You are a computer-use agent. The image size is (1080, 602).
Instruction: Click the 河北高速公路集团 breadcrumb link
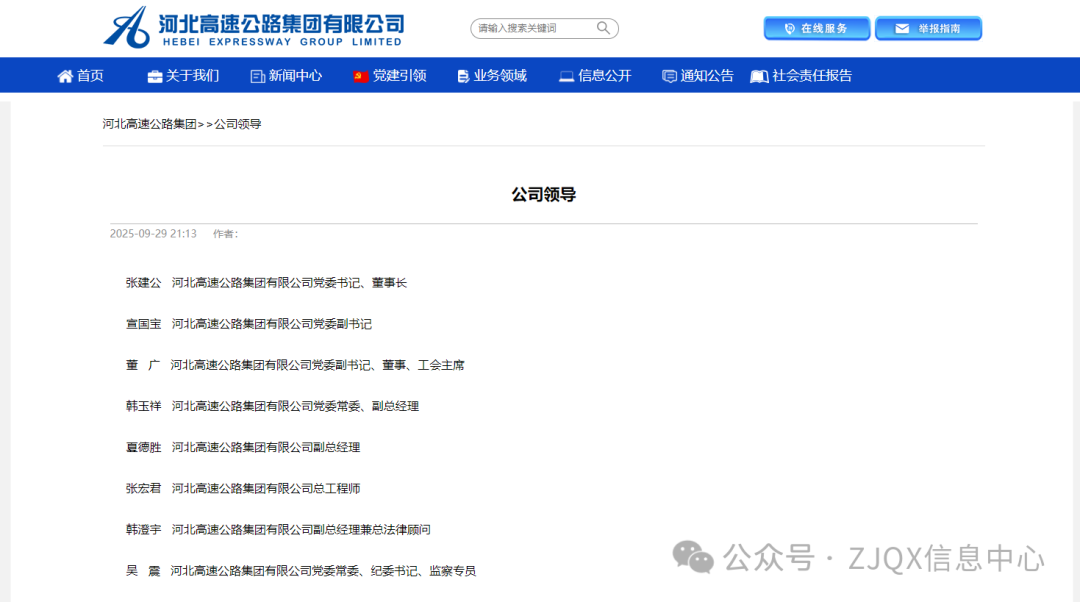tap(149, 125)
